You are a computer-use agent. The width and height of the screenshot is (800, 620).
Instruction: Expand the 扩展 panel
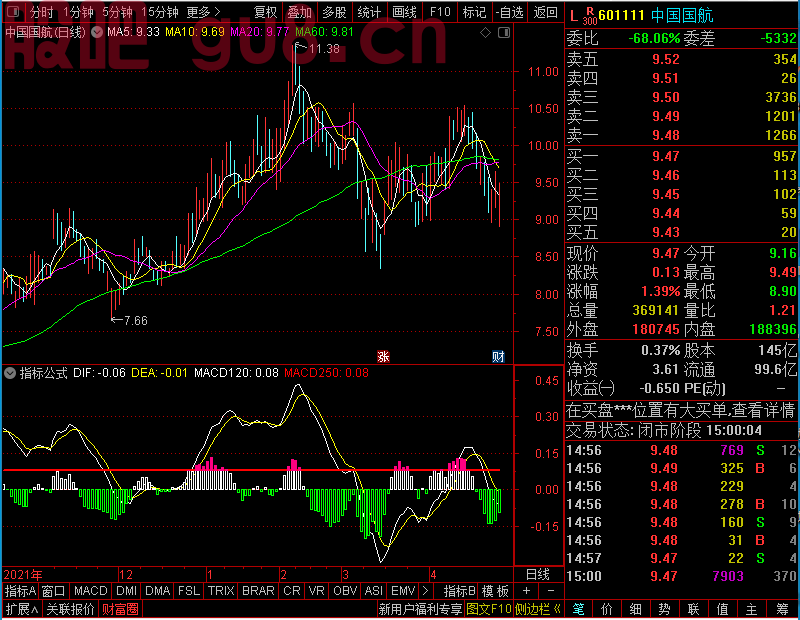point(22,609)
